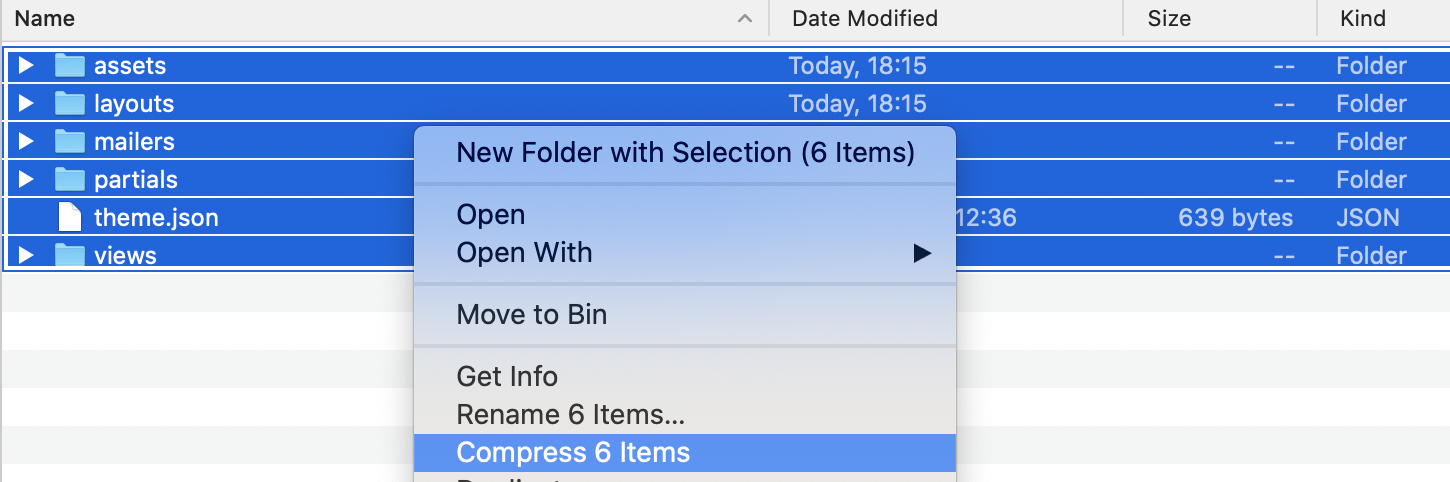Click the mailers folder icon
Image resolution: width=1450 pixels, height=482 pixels.
tap(69, 142)
